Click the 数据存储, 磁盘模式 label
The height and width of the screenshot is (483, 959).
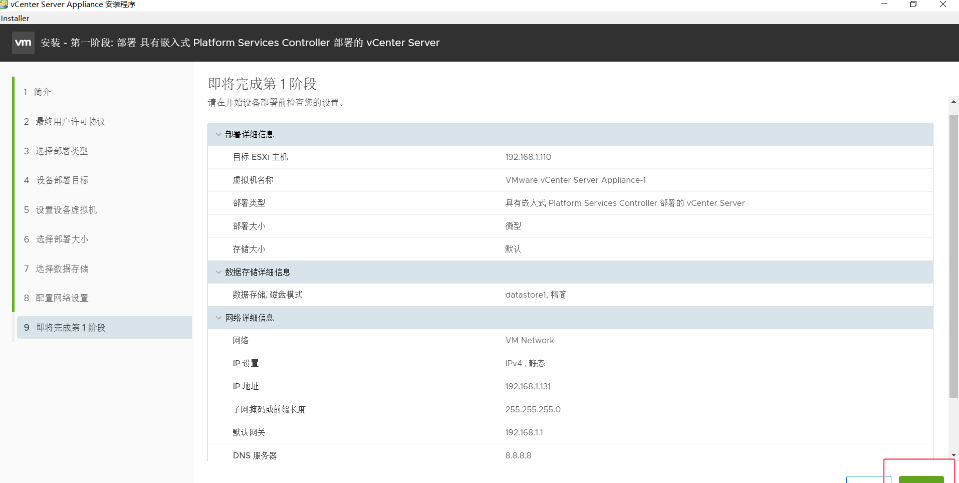coord(267,295)
